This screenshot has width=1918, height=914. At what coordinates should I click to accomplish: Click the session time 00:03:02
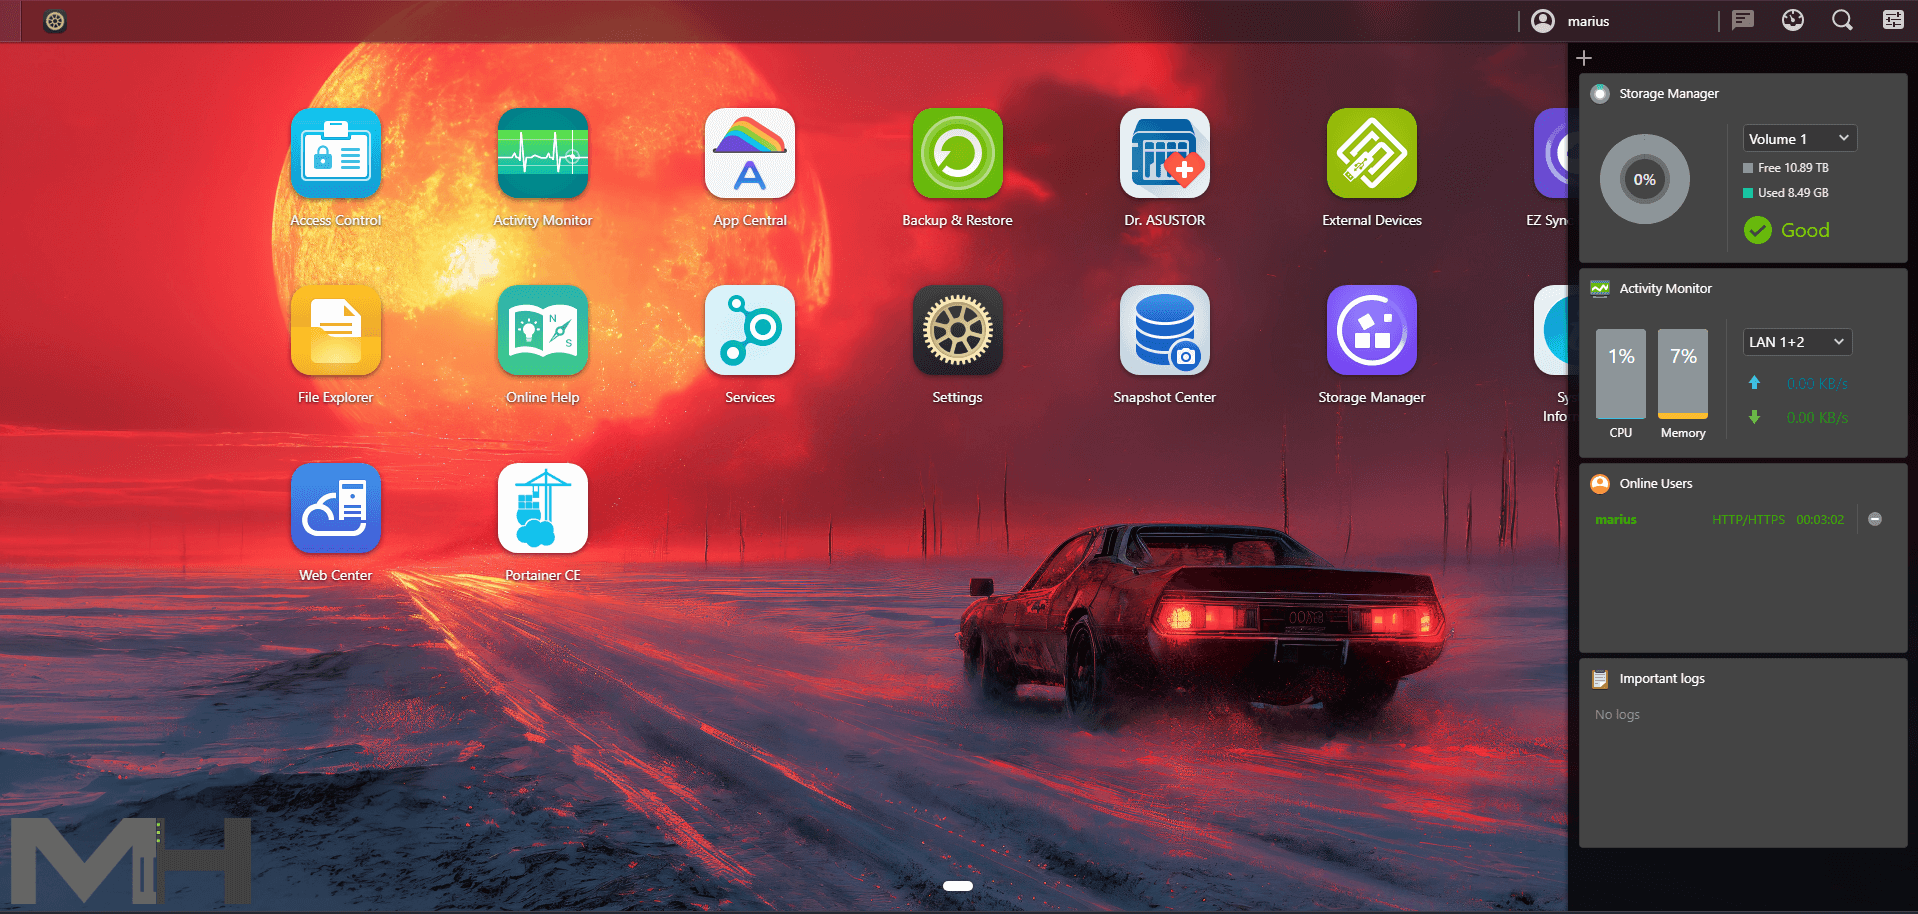(x=1820, y=519)
